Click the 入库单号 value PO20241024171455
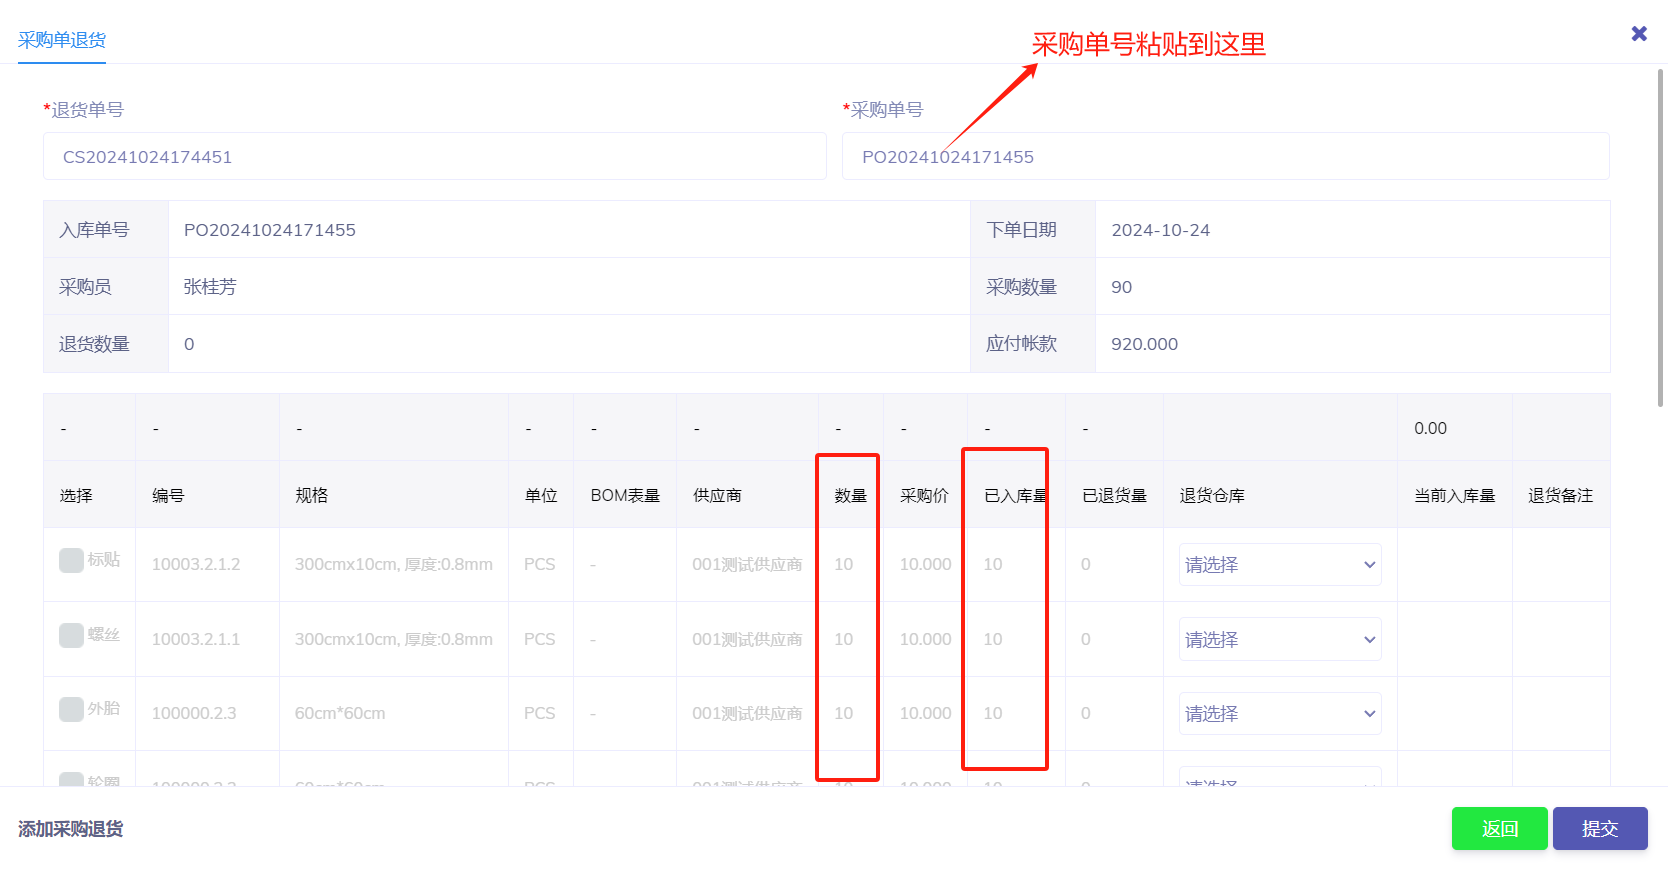This screenshot has width=1668, height=870. [x=270, y=230]
